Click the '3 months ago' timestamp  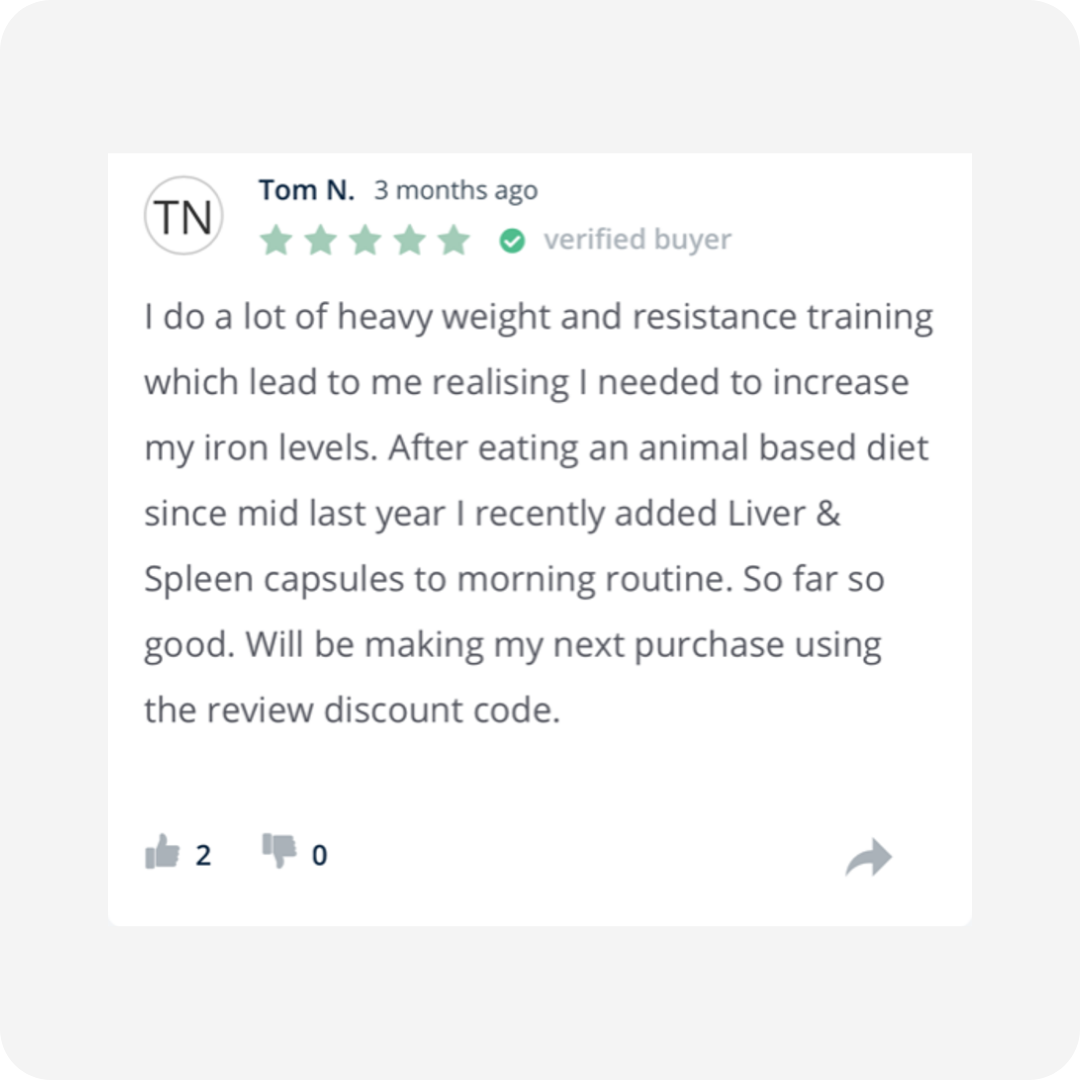pyautogui.click(x=456, y=191)
